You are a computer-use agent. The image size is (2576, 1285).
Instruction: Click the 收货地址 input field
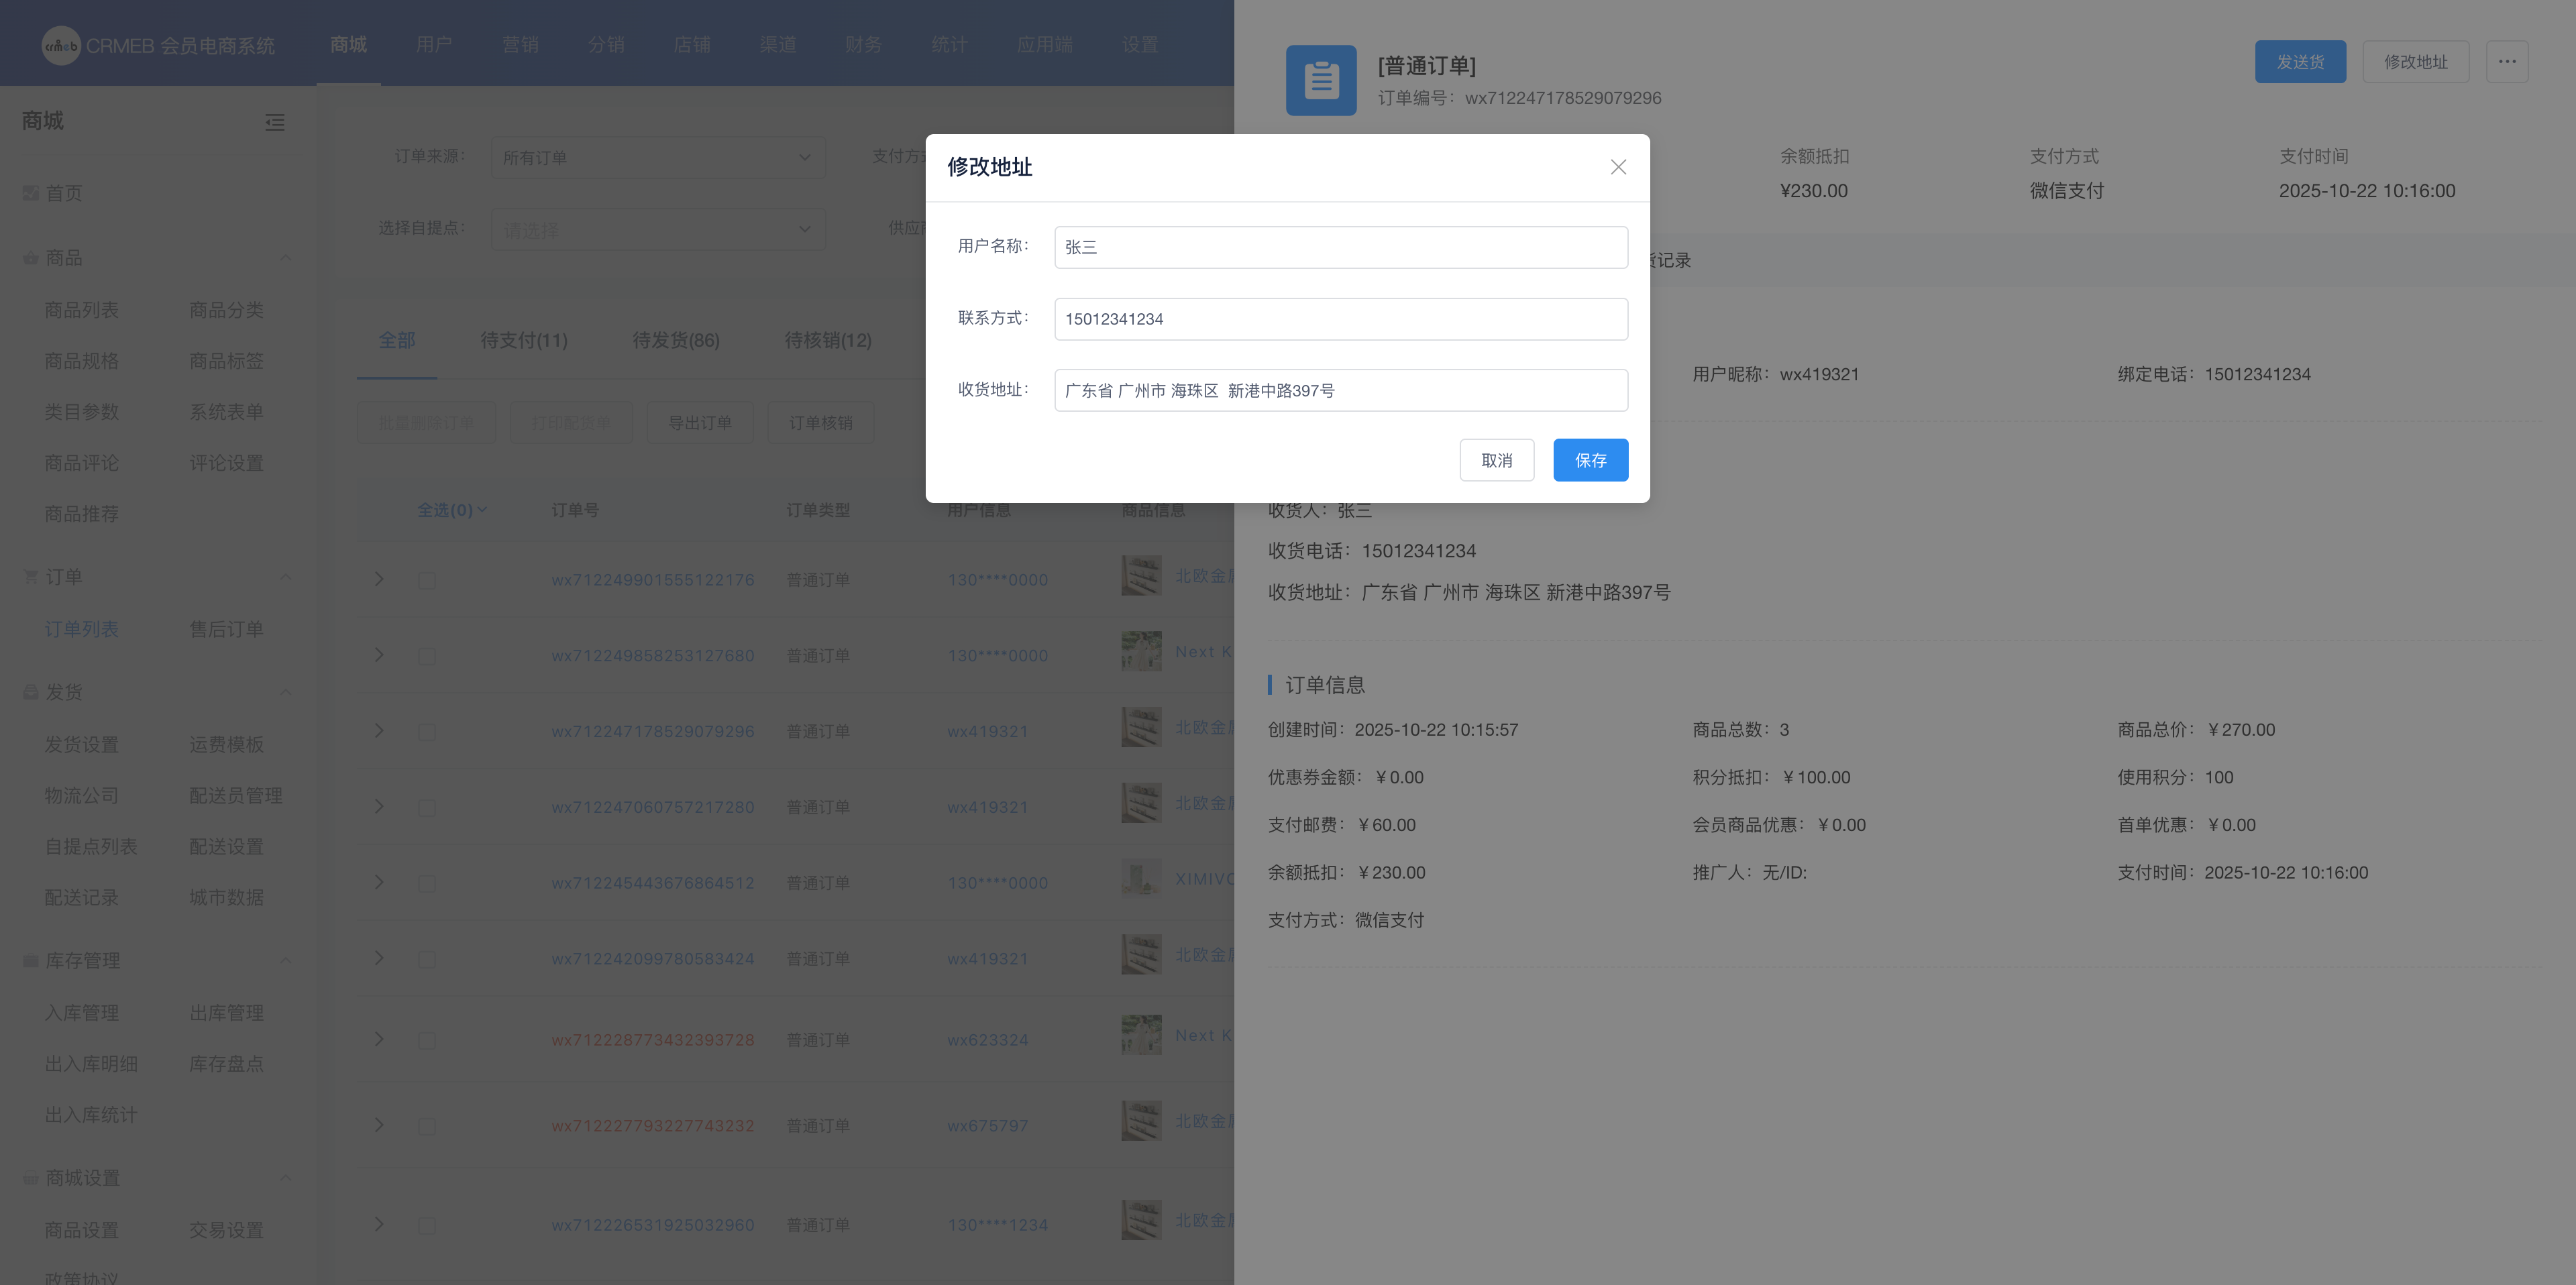click(x=1340, y=391)
